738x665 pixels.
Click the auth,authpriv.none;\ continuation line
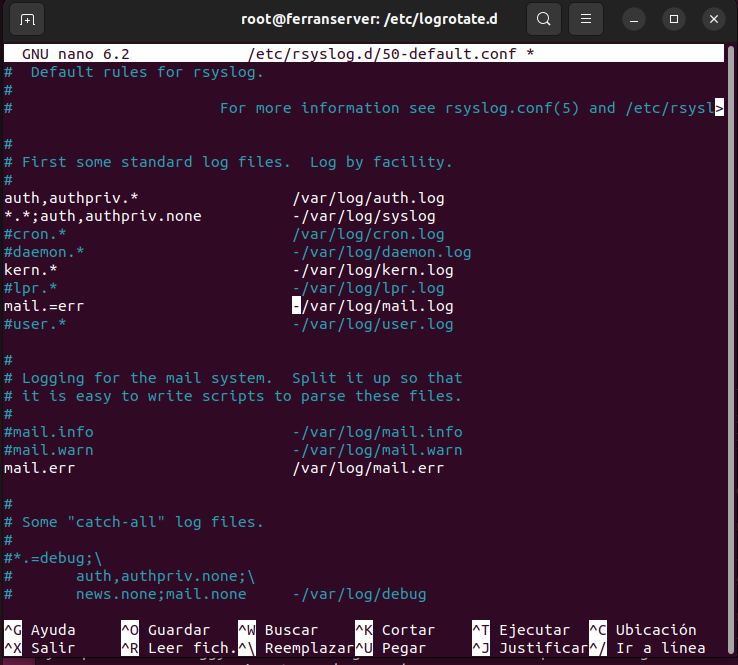point(166,576)
